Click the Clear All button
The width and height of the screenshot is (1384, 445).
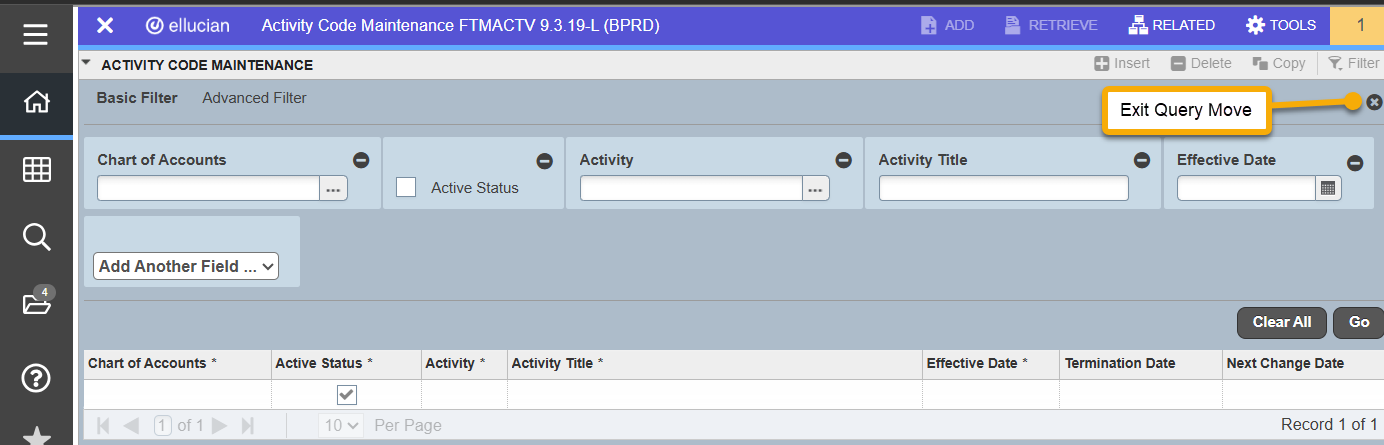pyautogui.click(x=1281, y=322)
